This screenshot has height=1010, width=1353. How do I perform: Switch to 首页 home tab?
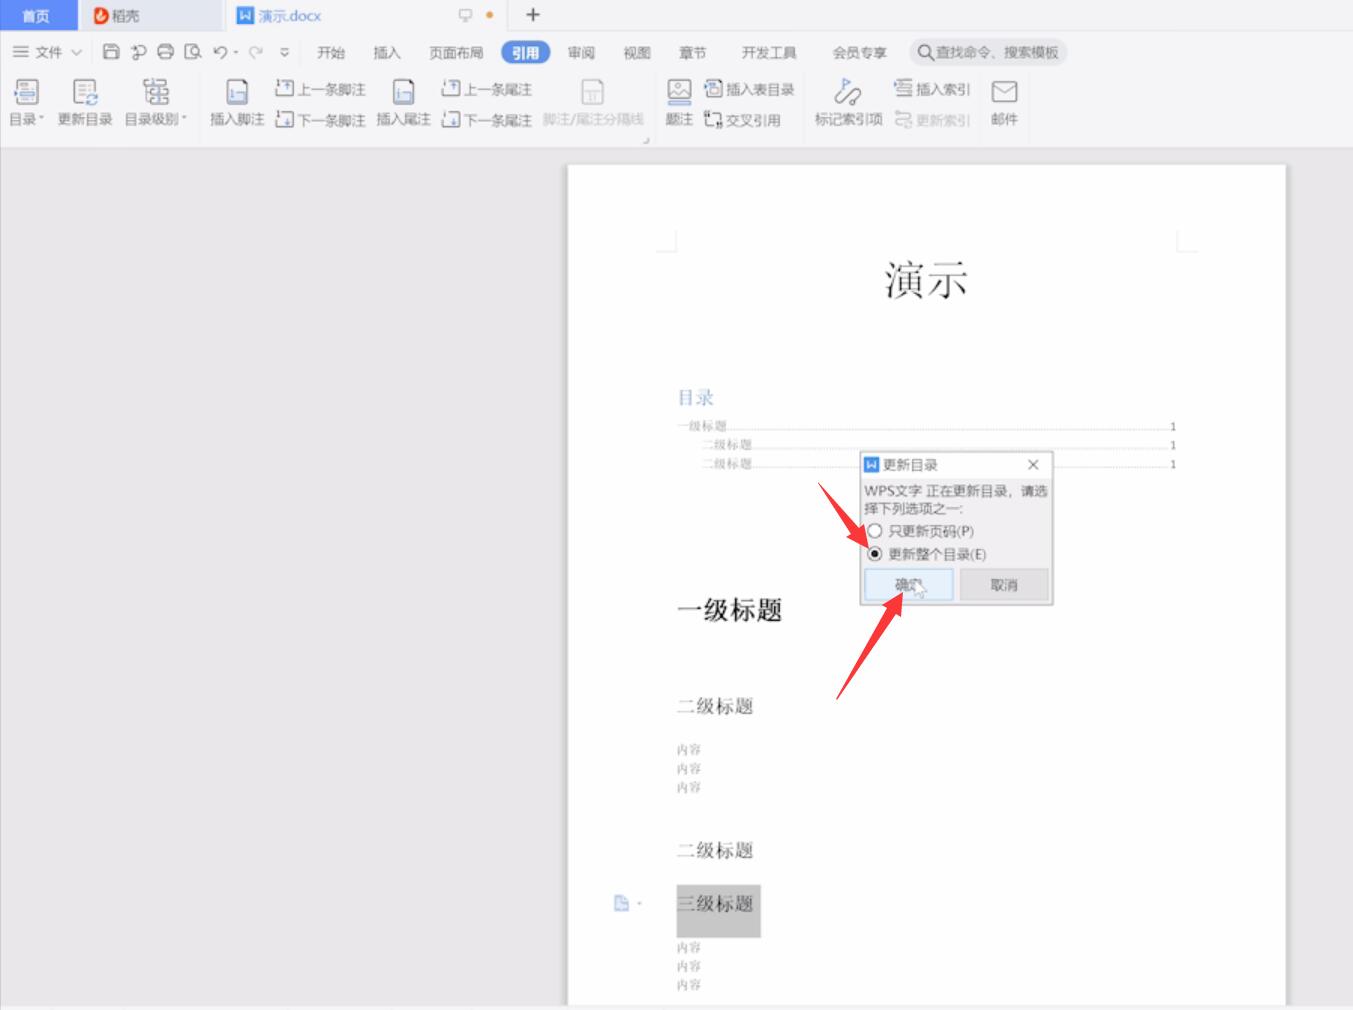[36, 16]
